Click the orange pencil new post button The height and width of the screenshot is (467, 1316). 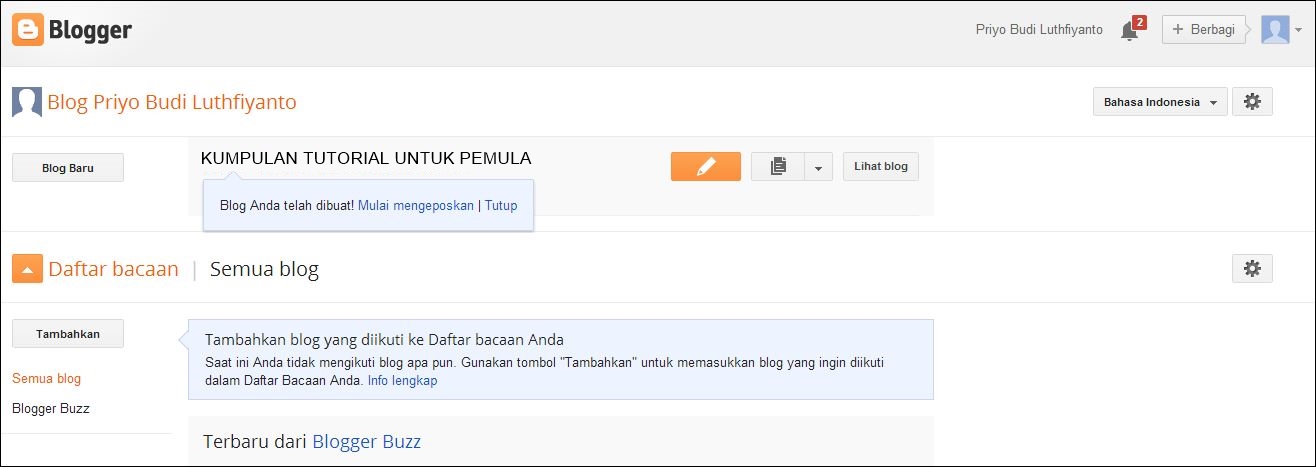coord(706,167)
